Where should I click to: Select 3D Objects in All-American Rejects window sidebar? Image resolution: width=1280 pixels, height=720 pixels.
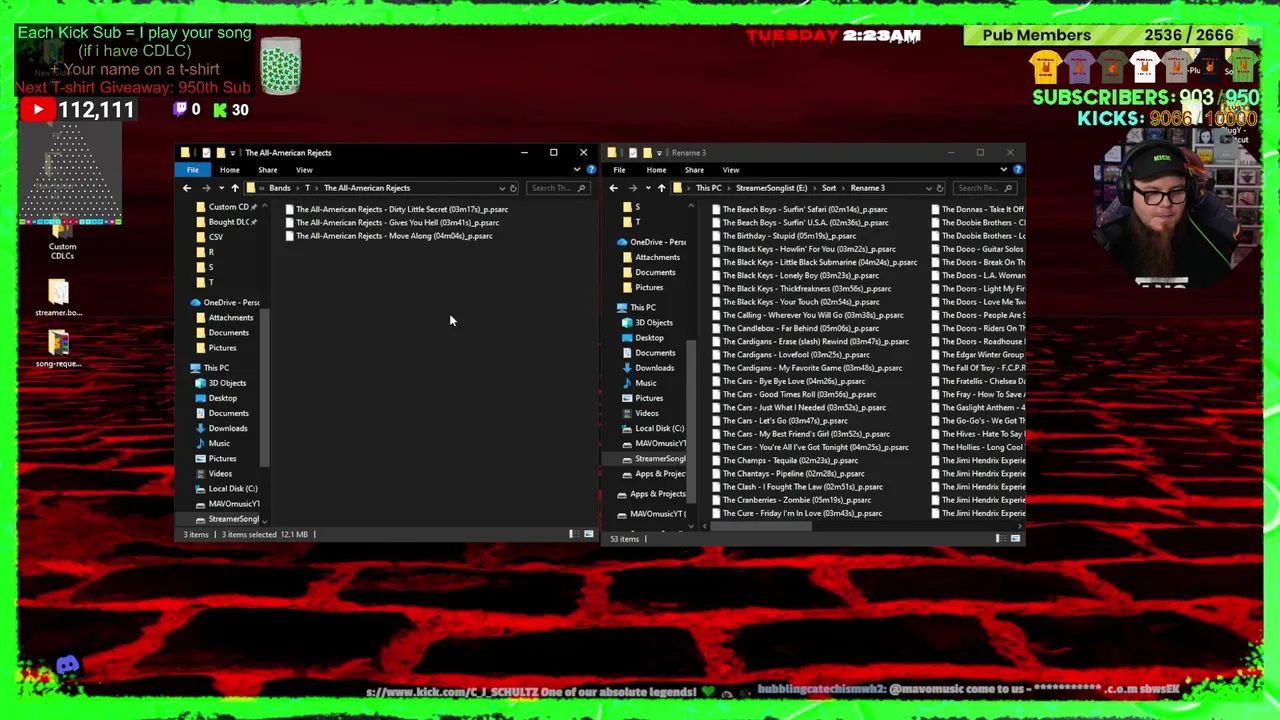[x=226, y=383]
